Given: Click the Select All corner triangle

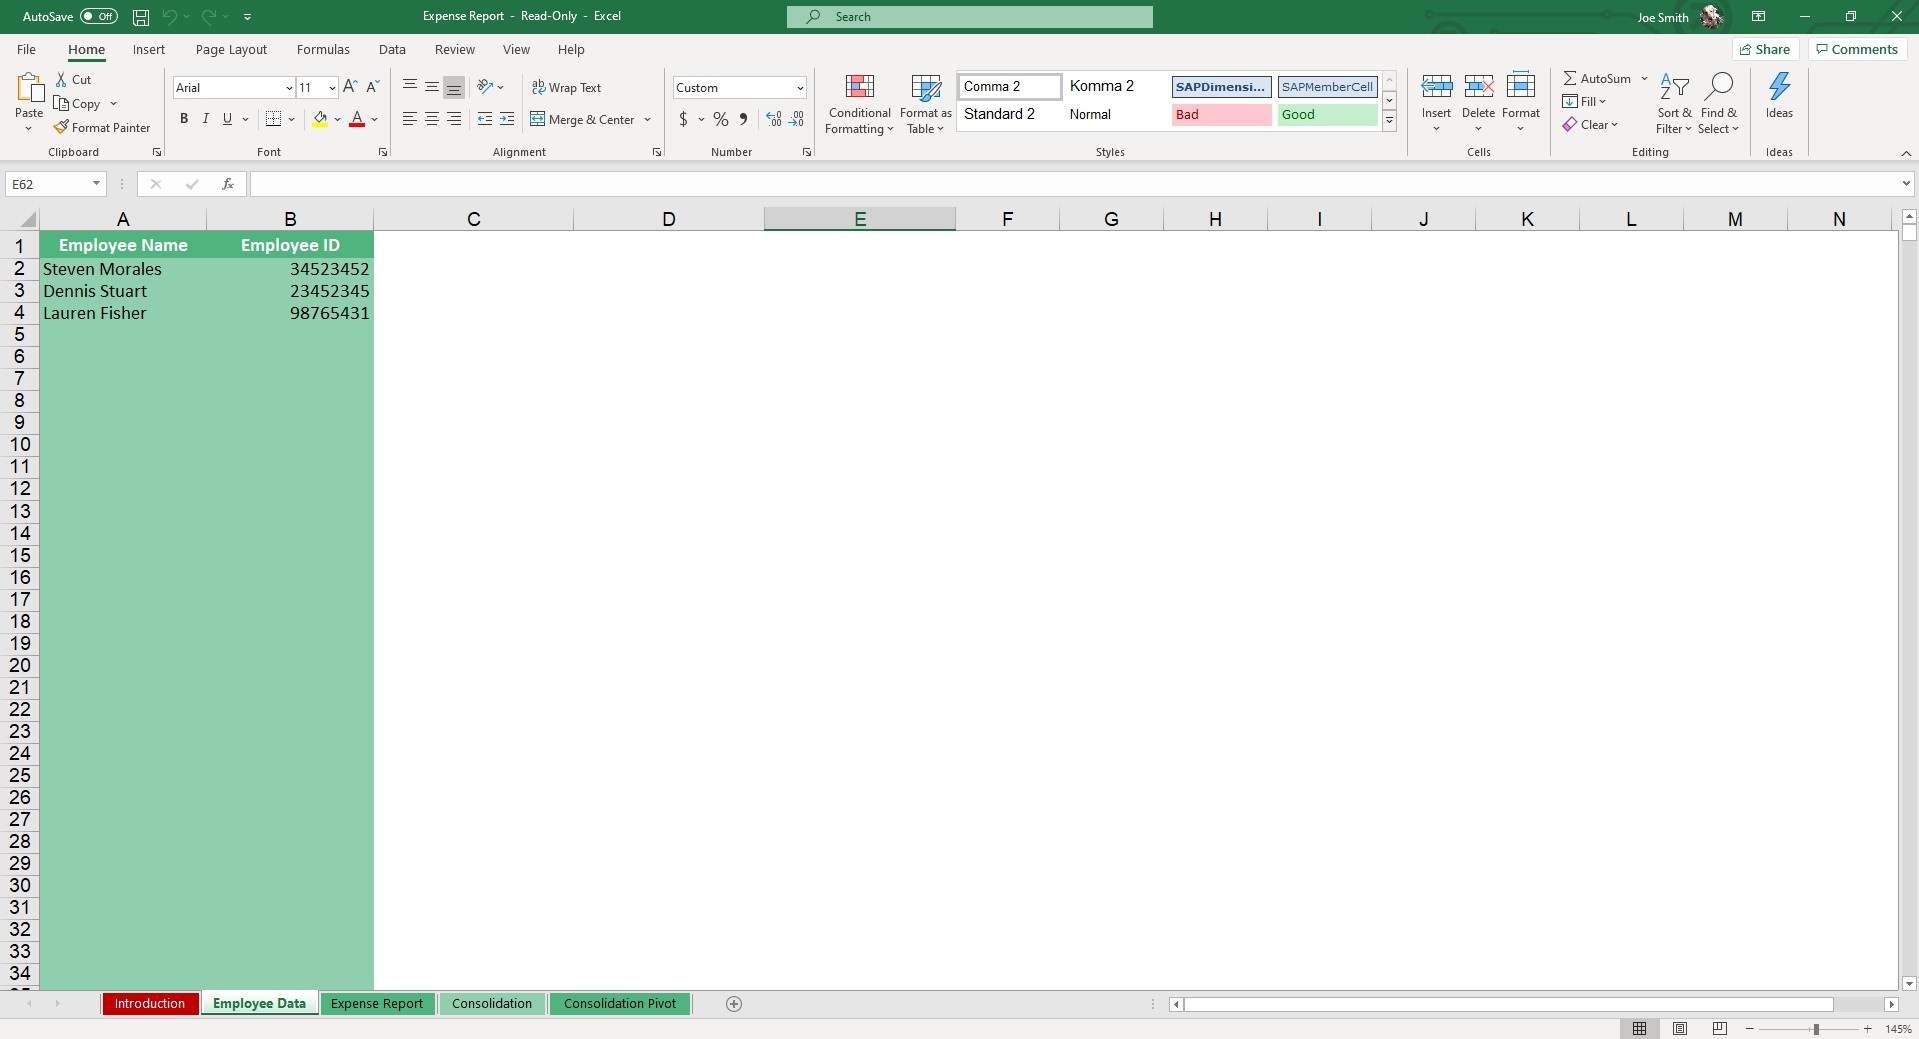Looking at the screenshot, I should tap(28, 220).
